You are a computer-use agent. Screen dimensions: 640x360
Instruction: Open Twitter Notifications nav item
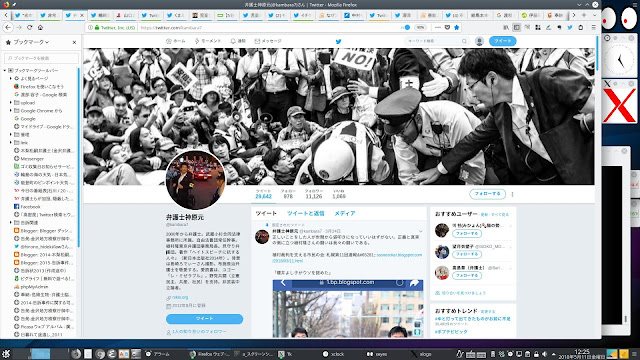(238, 41)
